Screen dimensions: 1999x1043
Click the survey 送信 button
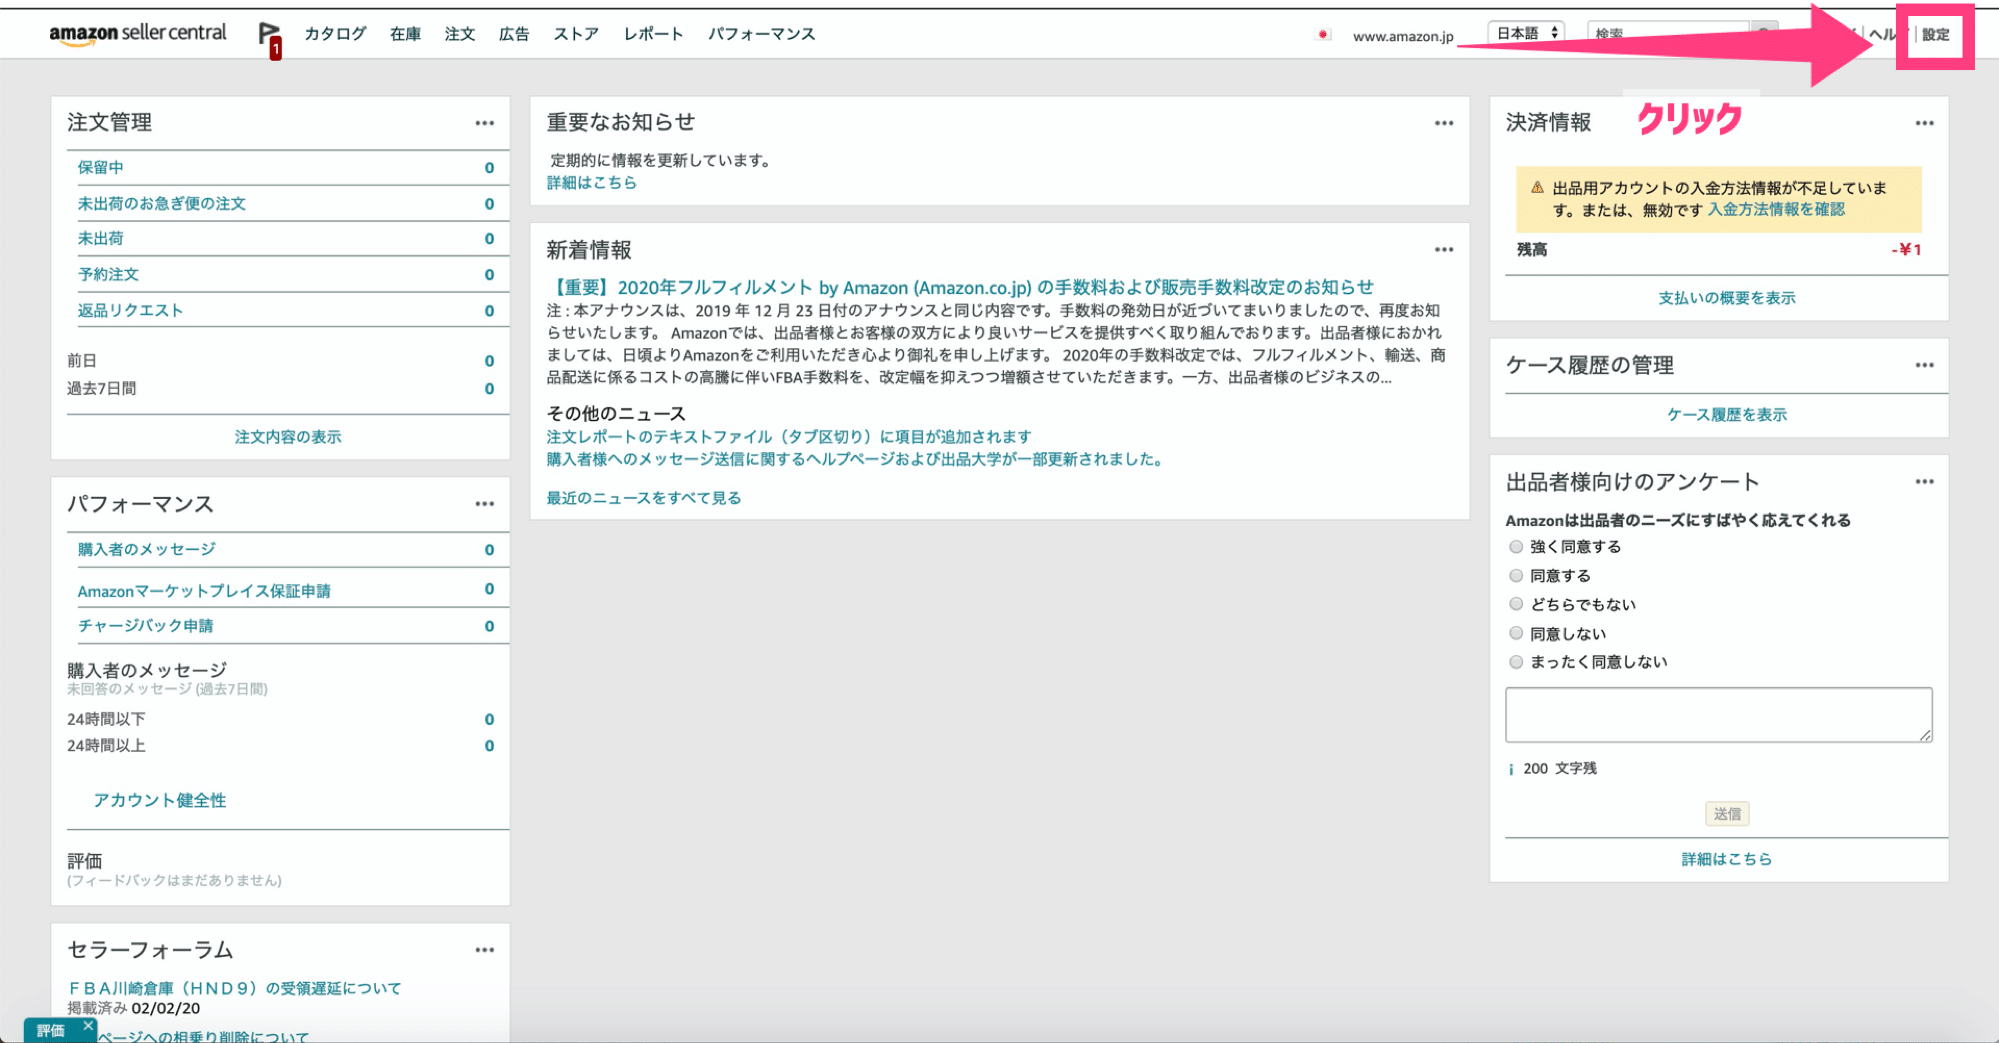[x=1727, y=814]
